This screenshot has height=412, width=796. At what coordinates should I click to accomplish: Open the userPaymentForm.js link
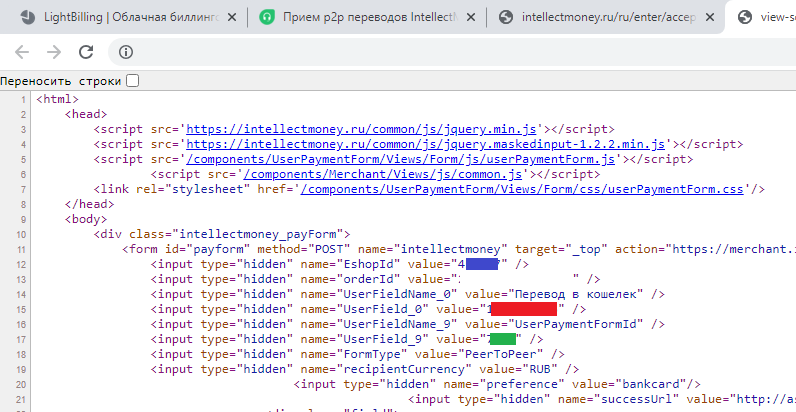coord(401,159)
